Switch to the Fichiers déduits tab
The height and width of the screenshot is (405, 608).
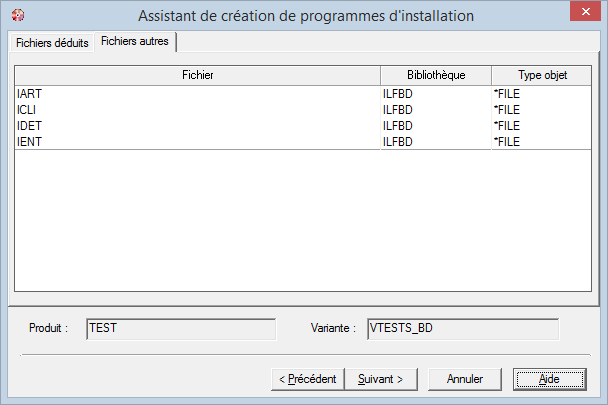pyautogui.click(x=52, y=43)
